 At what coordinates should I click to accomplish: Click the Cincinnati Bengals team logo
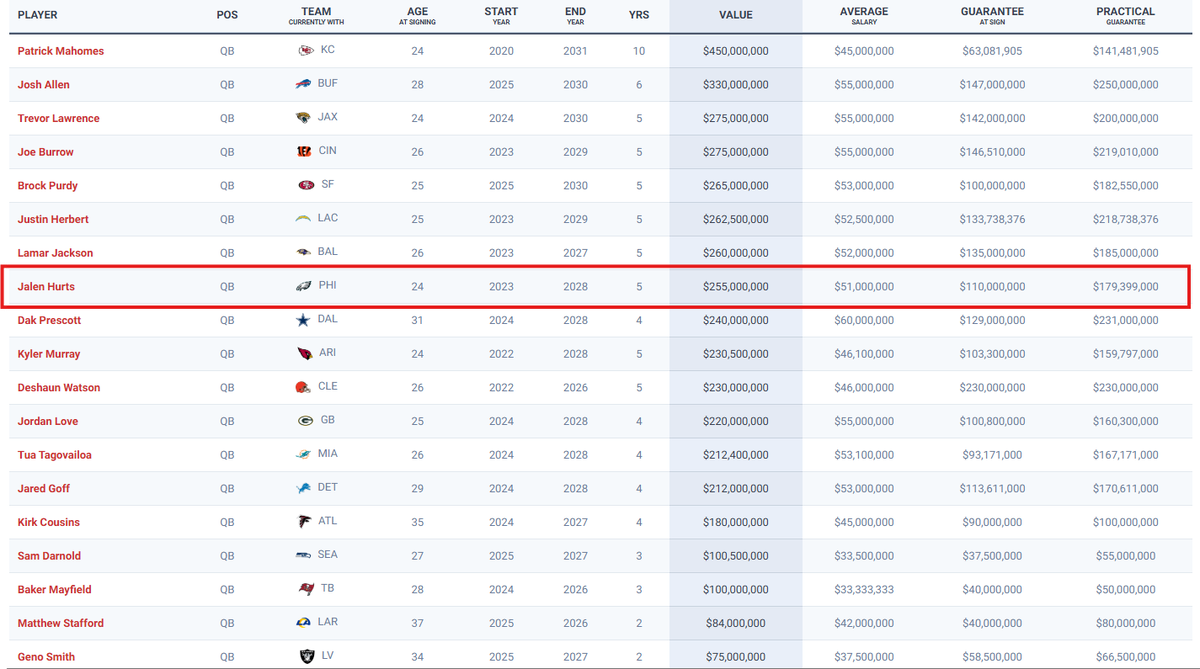click(303, 152)
